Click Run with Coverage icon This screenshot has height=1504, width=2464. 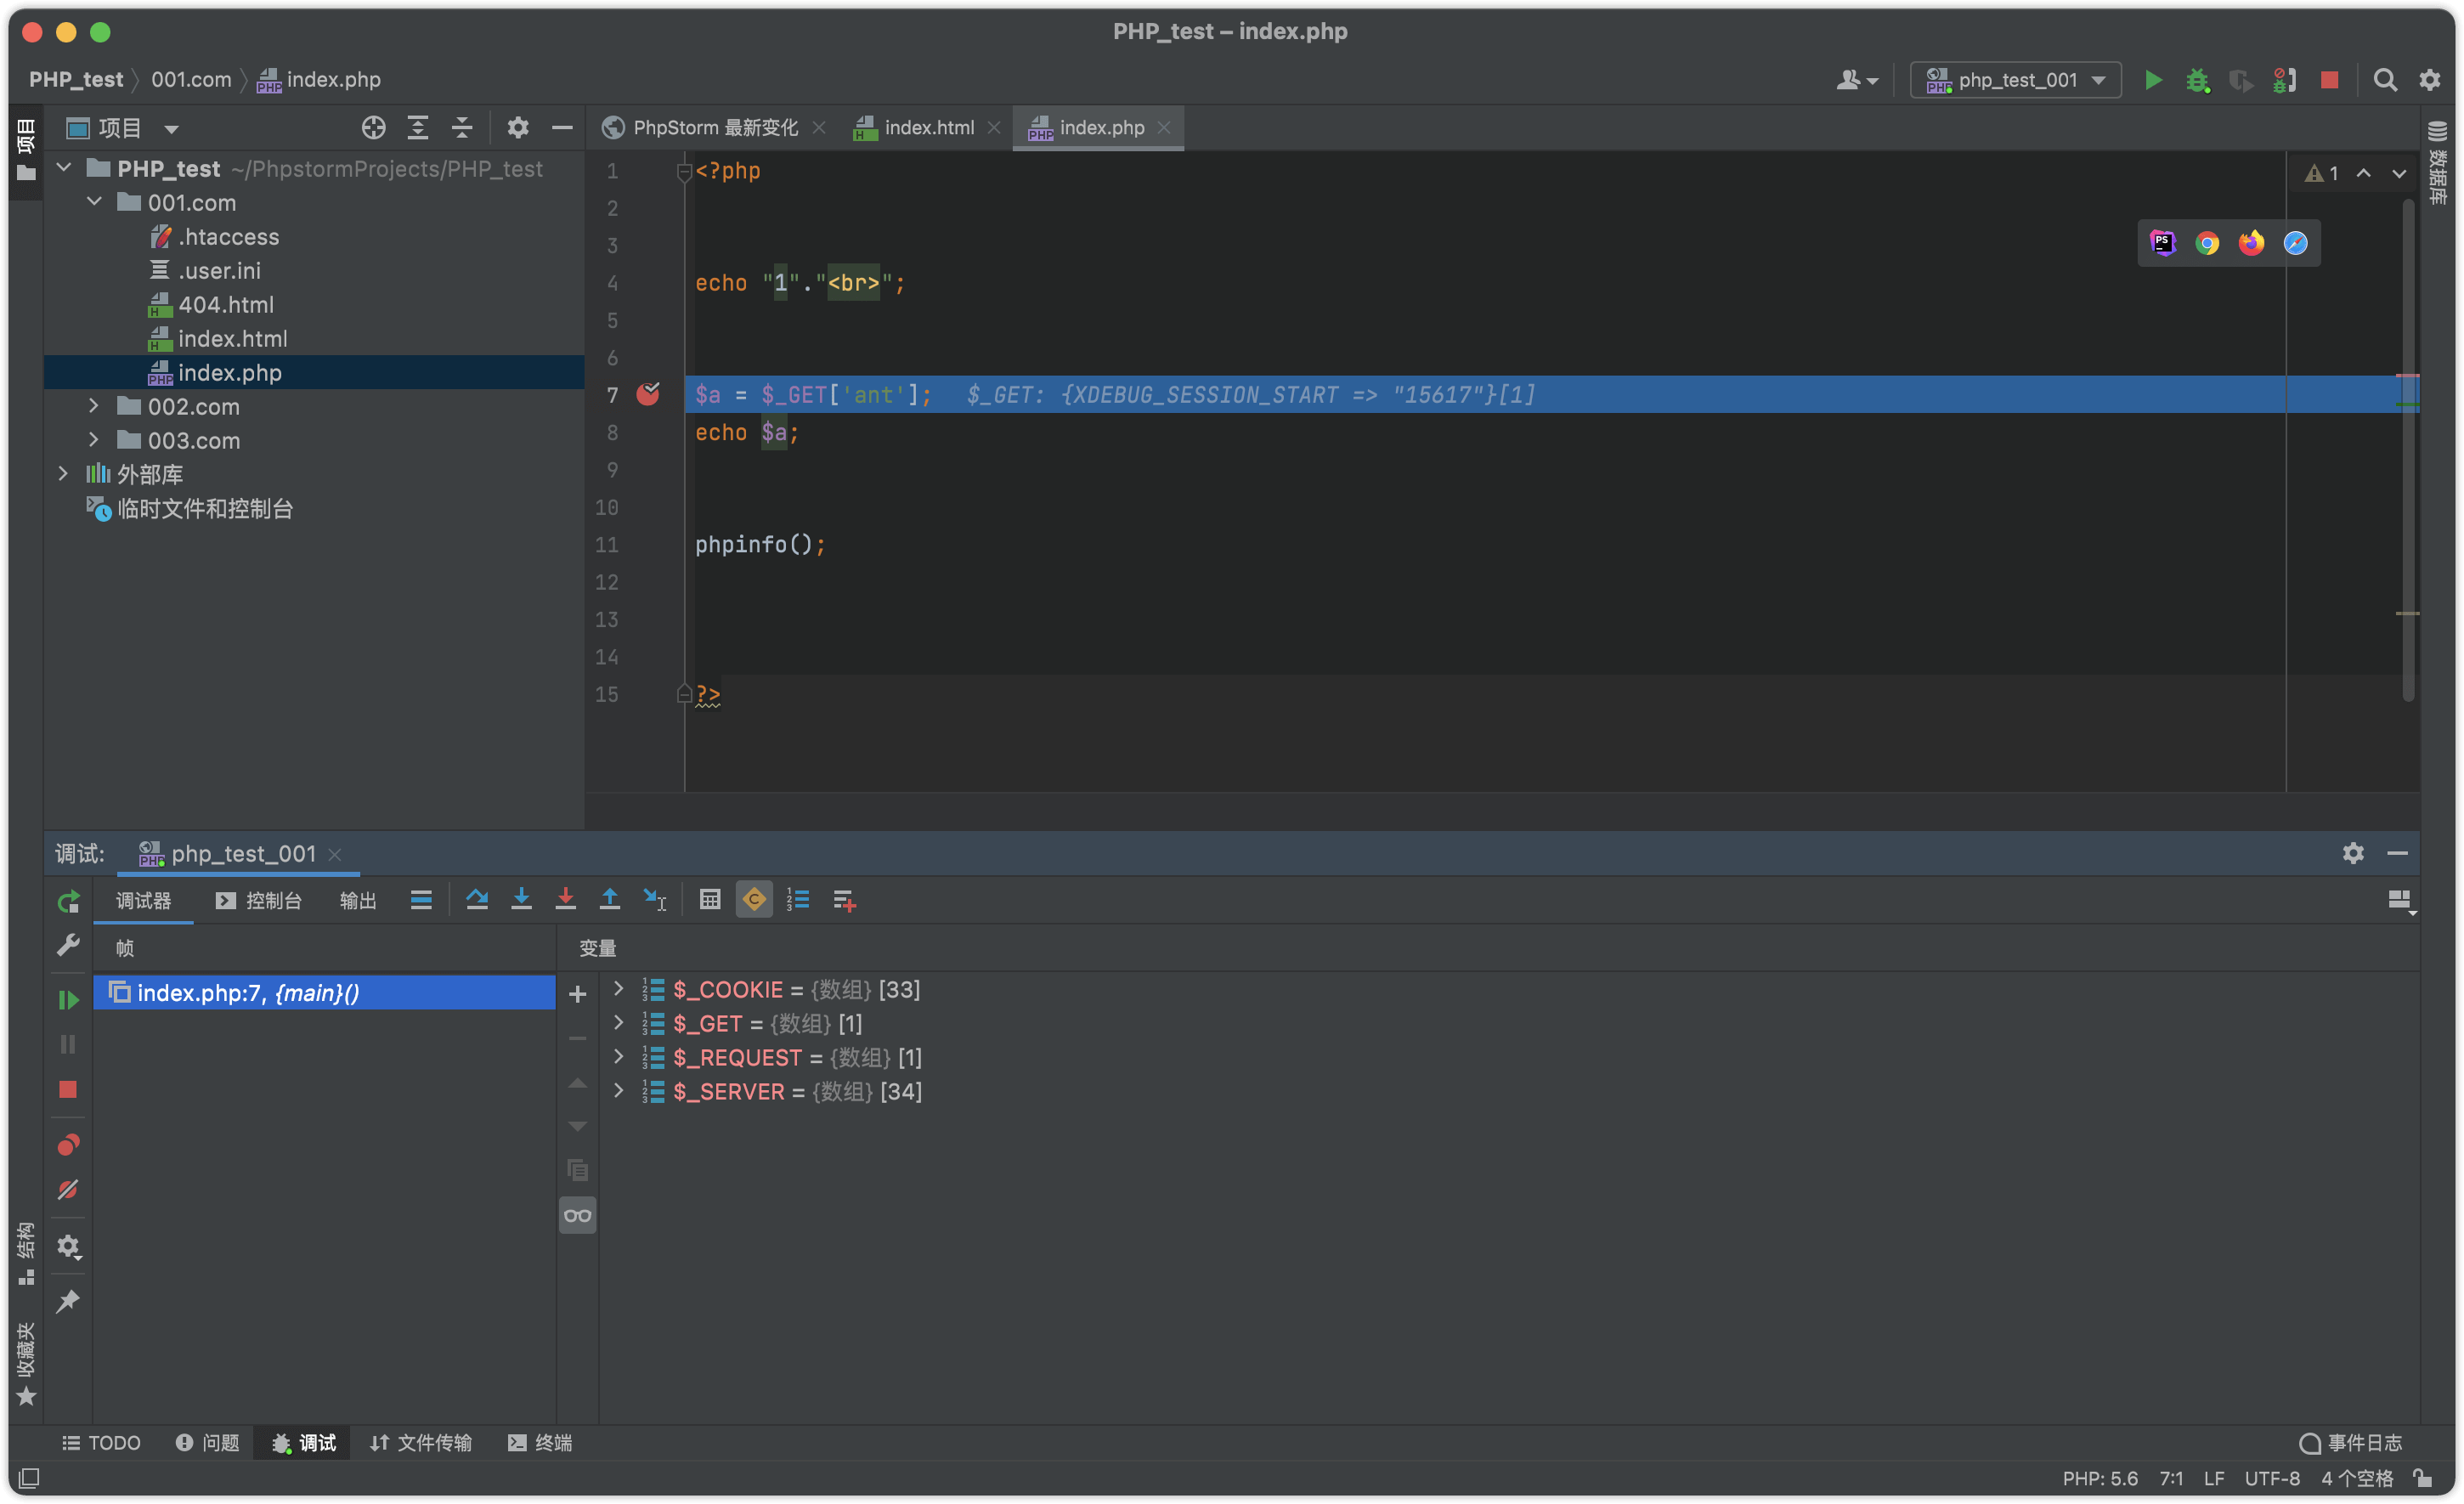2241,80
